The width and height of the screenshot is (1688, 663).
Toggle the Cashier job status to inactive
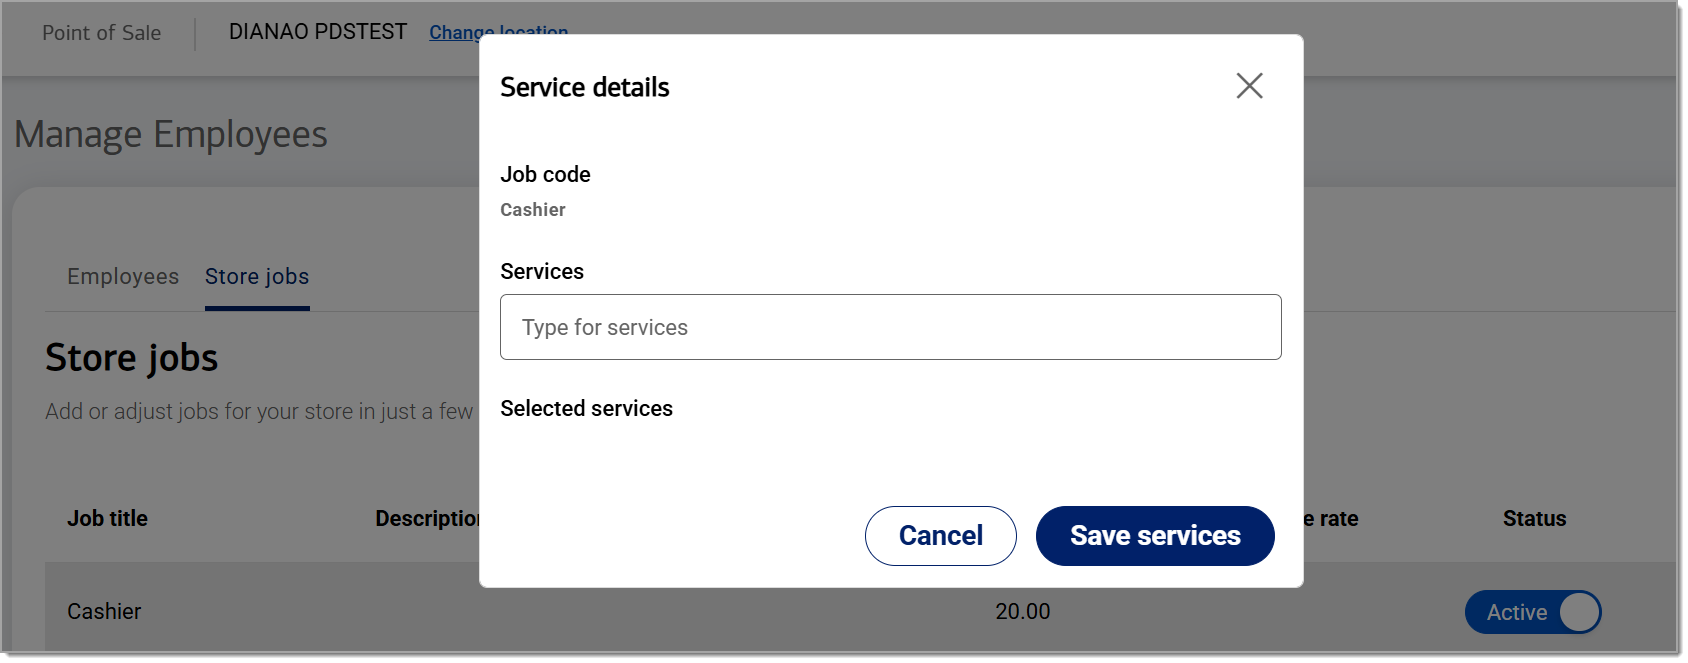pos(1533,611)
